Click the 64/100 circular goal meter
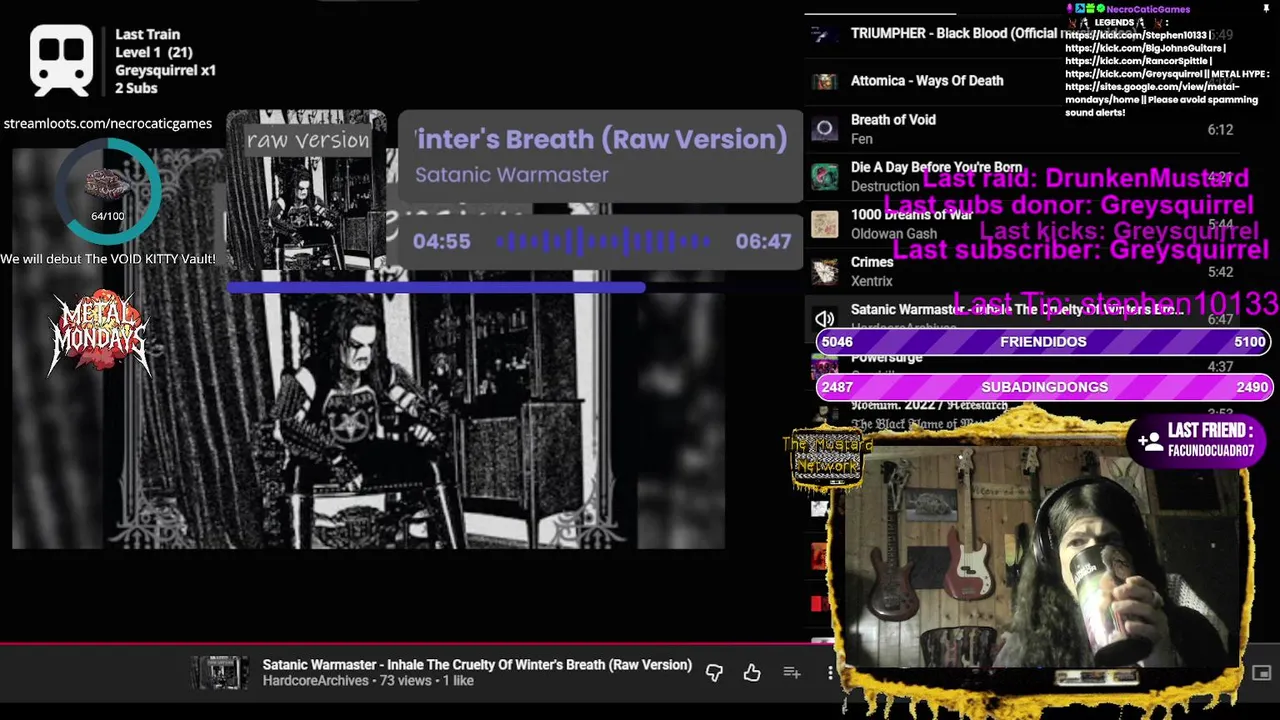This screenshot has width=1280, height=720. [107, 191]
